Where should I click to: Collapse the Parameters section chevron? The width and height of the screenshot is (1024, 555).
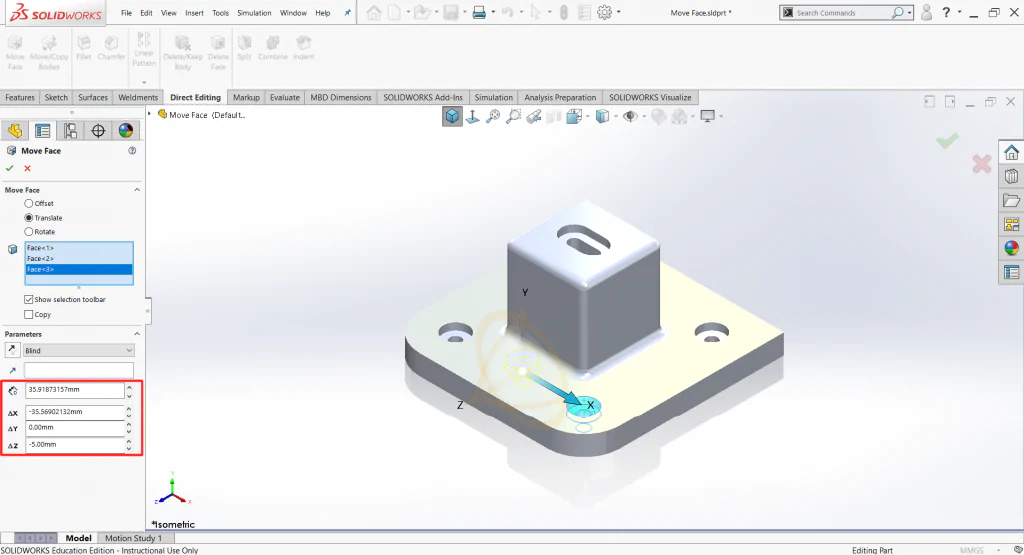[136, 334]
